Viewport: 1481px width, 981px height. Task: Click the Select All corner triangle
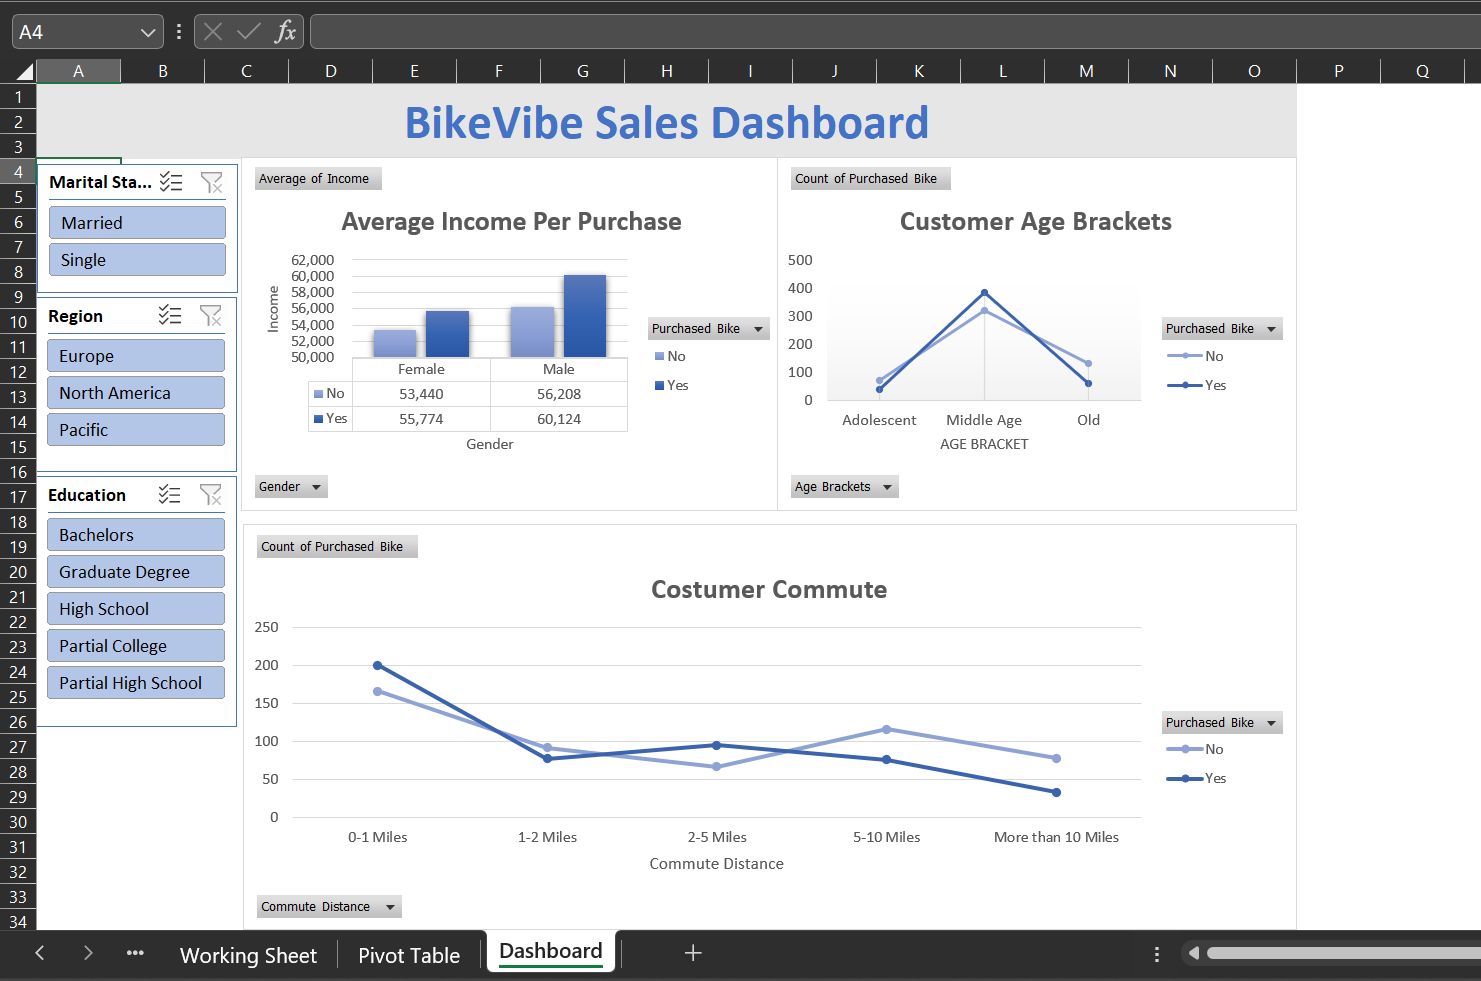point(24,71)
